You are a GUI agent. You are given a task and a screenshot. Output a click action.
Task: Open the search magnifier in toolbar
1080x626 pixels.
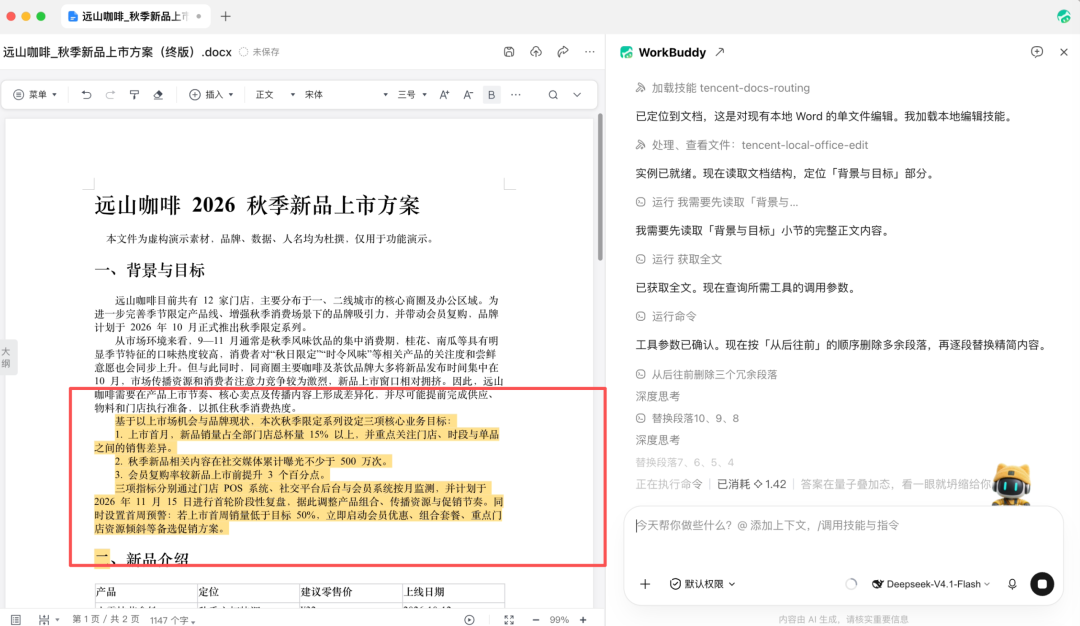click(553, 95)
